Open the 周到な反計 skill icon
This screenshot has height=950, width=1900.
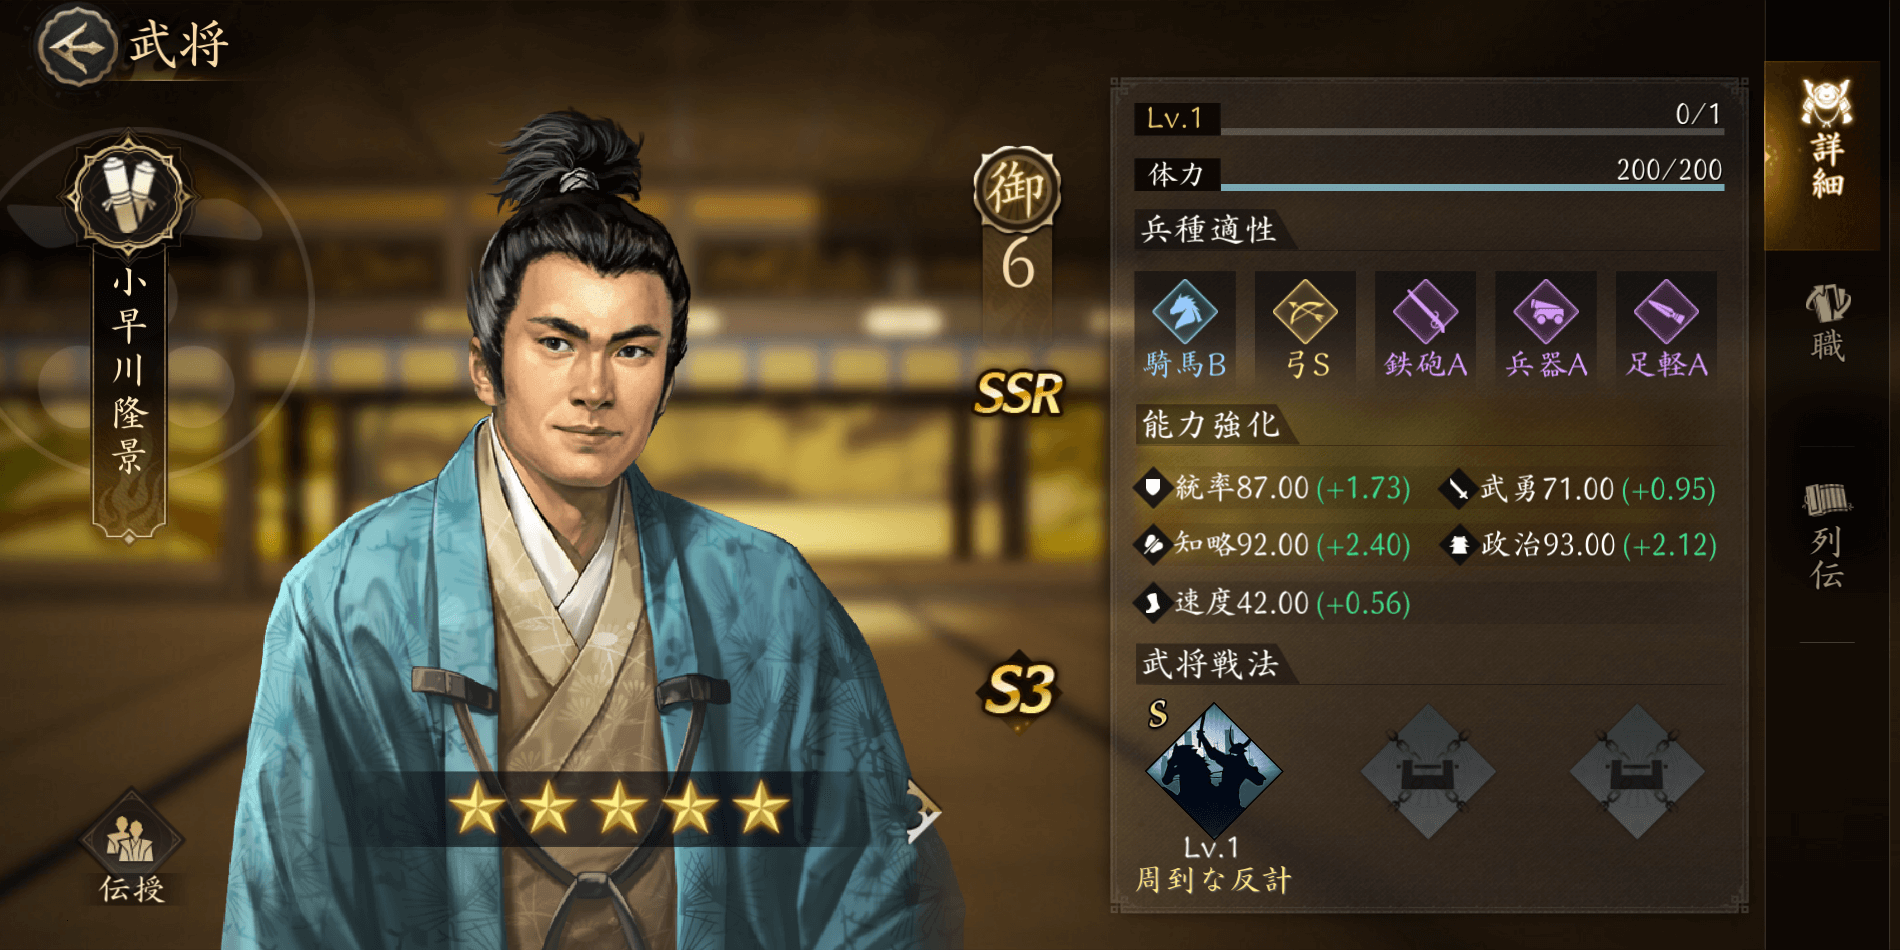click(1213, 770)
